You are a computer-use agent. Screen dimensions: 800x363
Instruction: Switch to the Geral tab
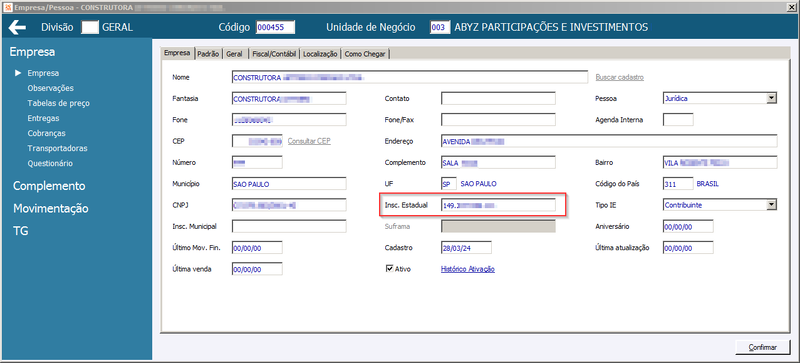(x=235, y=54)
